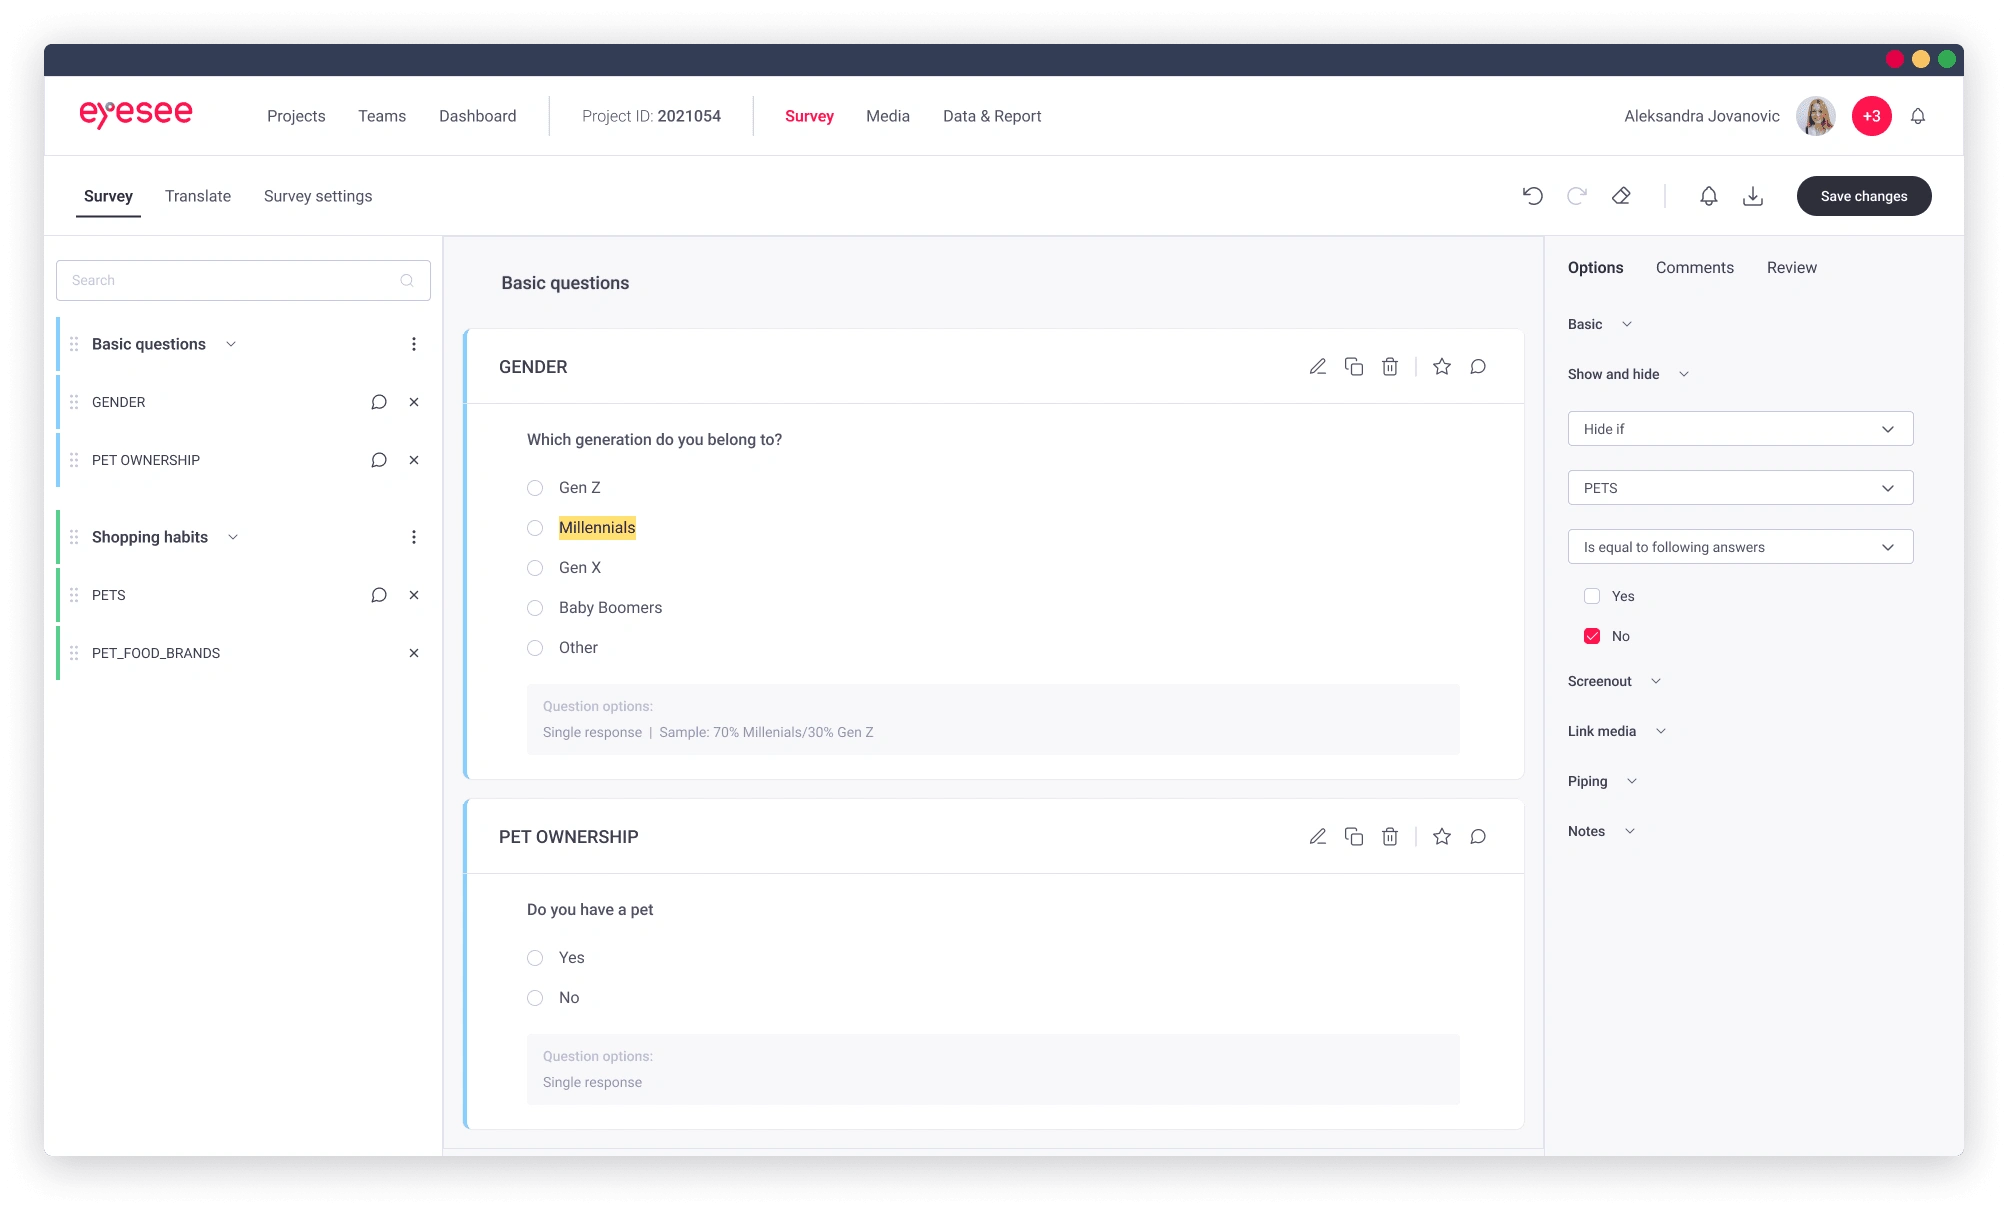Click the Save changes button
Image resolution: width=2008 pixels, height=1214 pixels.
1863,196
